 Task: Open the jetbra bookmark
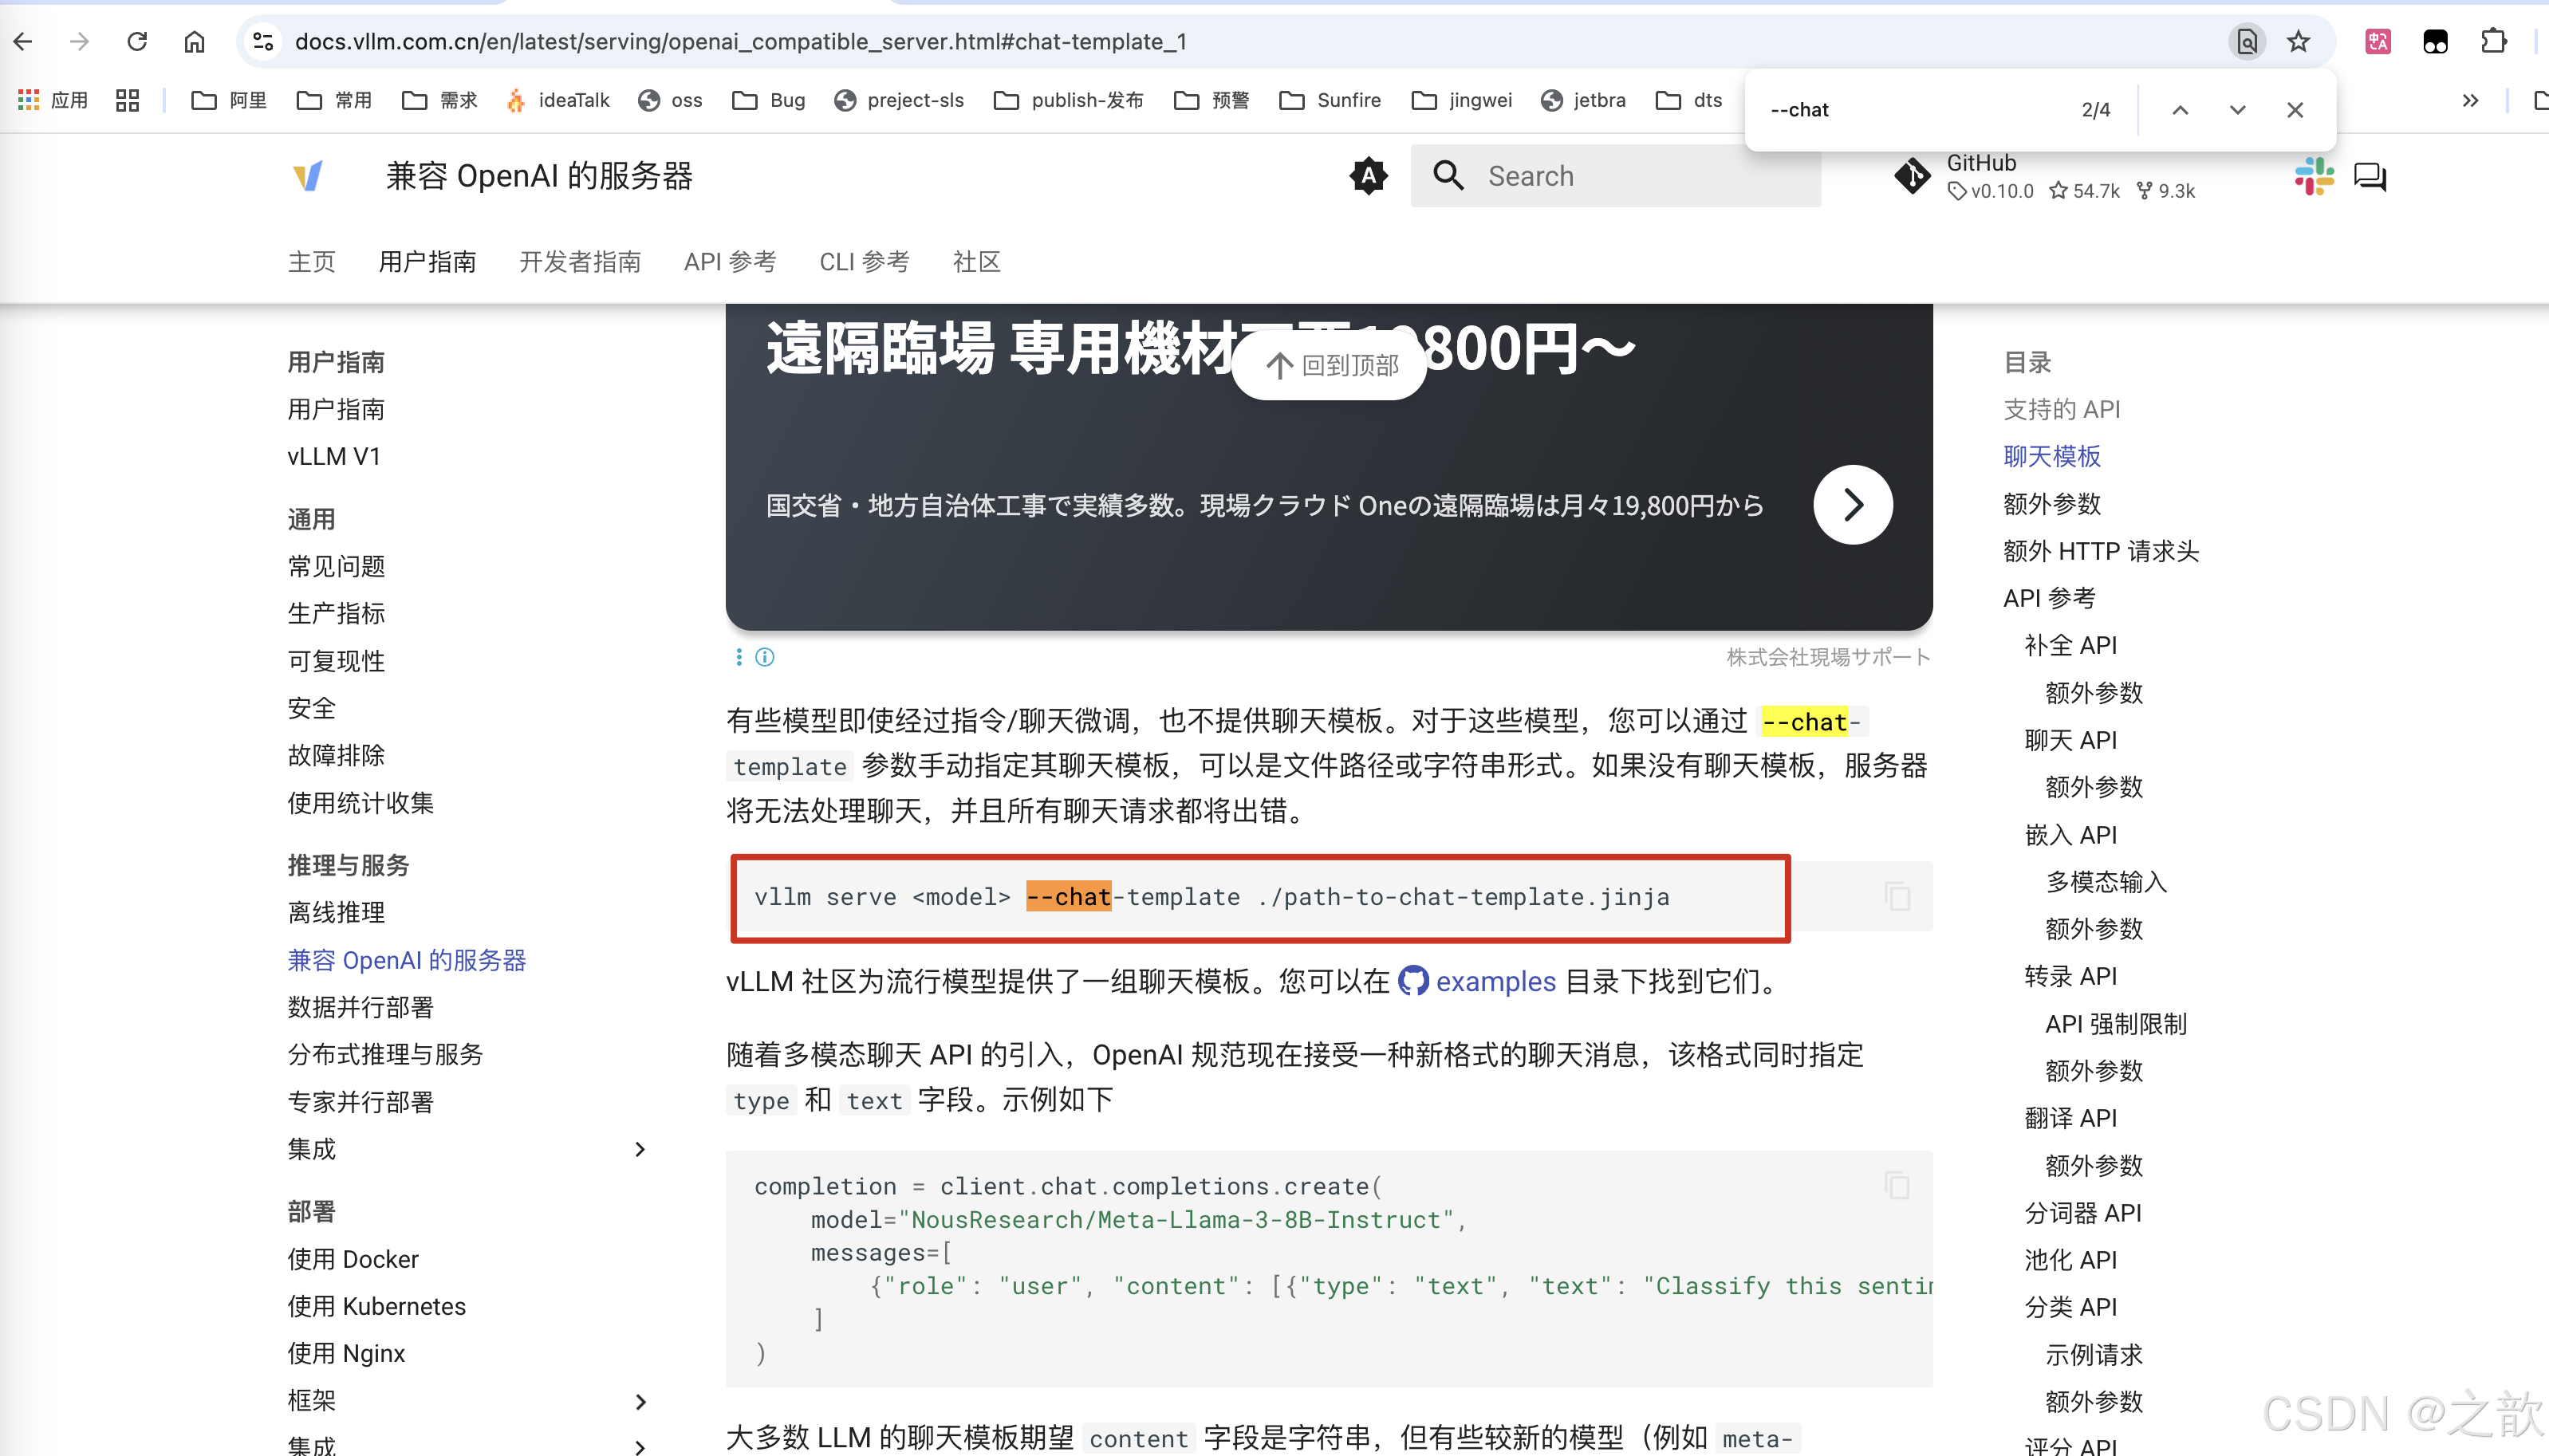point(1583,100)
